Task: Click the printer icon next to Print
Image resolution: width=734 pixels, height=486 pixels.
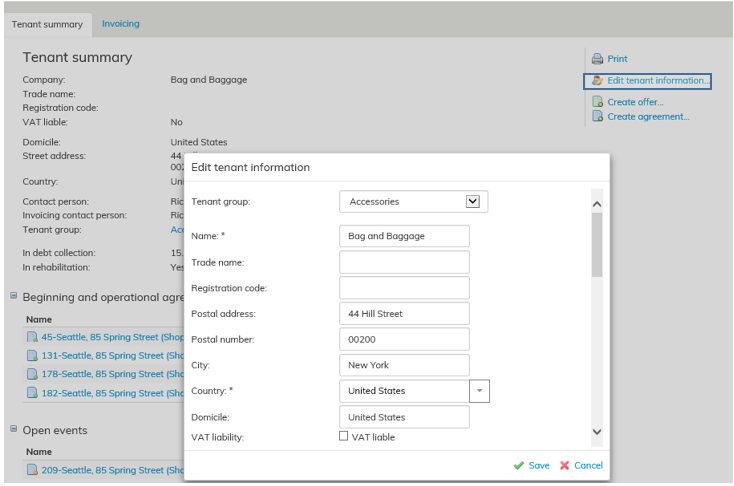Action: point(597,59)
